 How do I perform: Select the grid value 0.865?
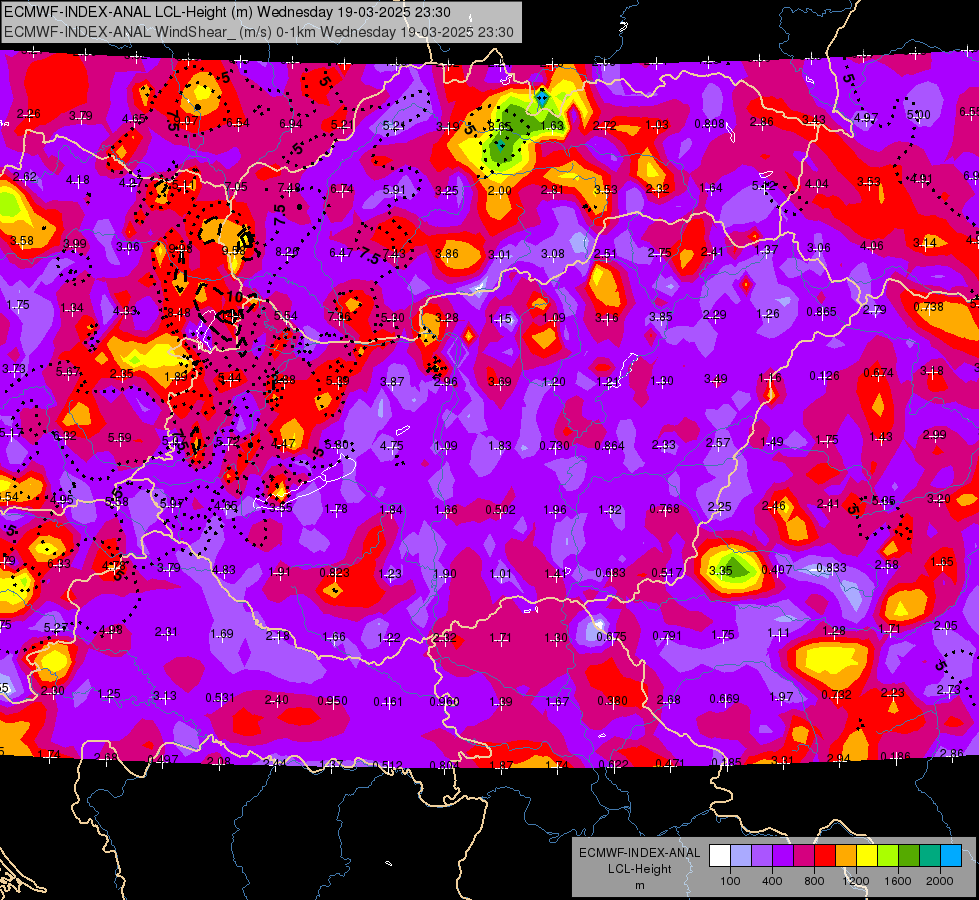821,311
